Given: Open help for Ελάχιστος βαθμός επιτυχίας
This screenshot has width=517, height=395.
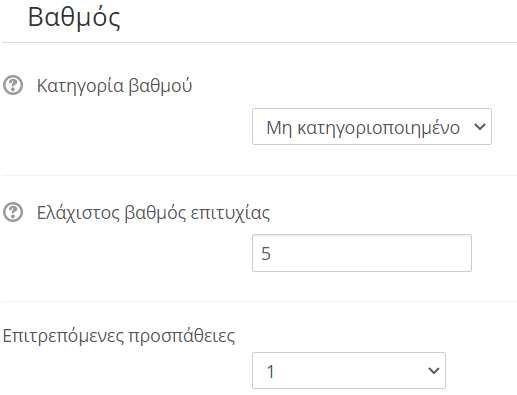Looking at the screenshot, I should click(x=13, y=212).
